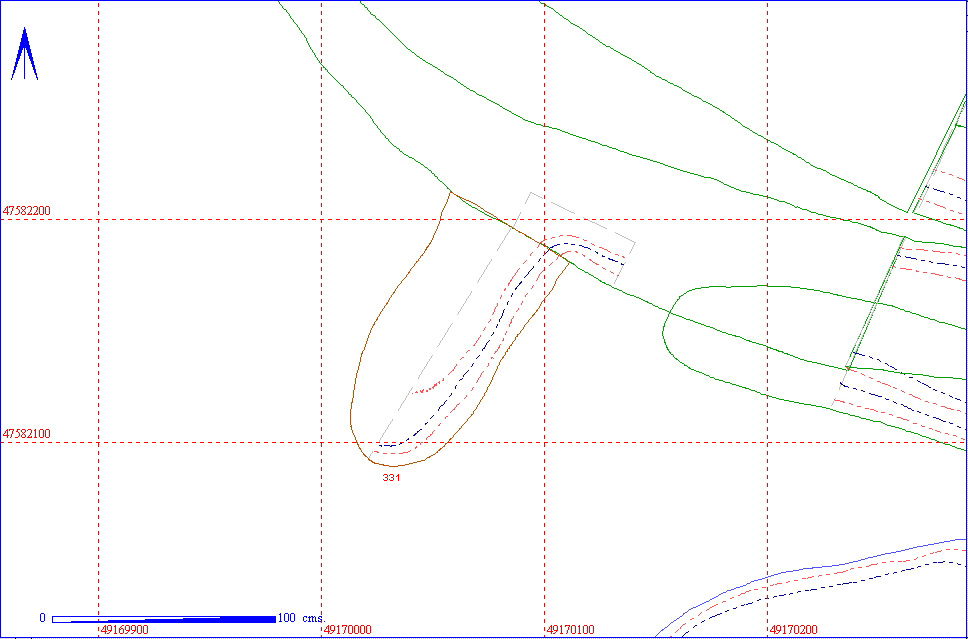The height and width of the screenshot is (639, 968).
Task: Click the easting label 49170000
Action: point(348,630)
